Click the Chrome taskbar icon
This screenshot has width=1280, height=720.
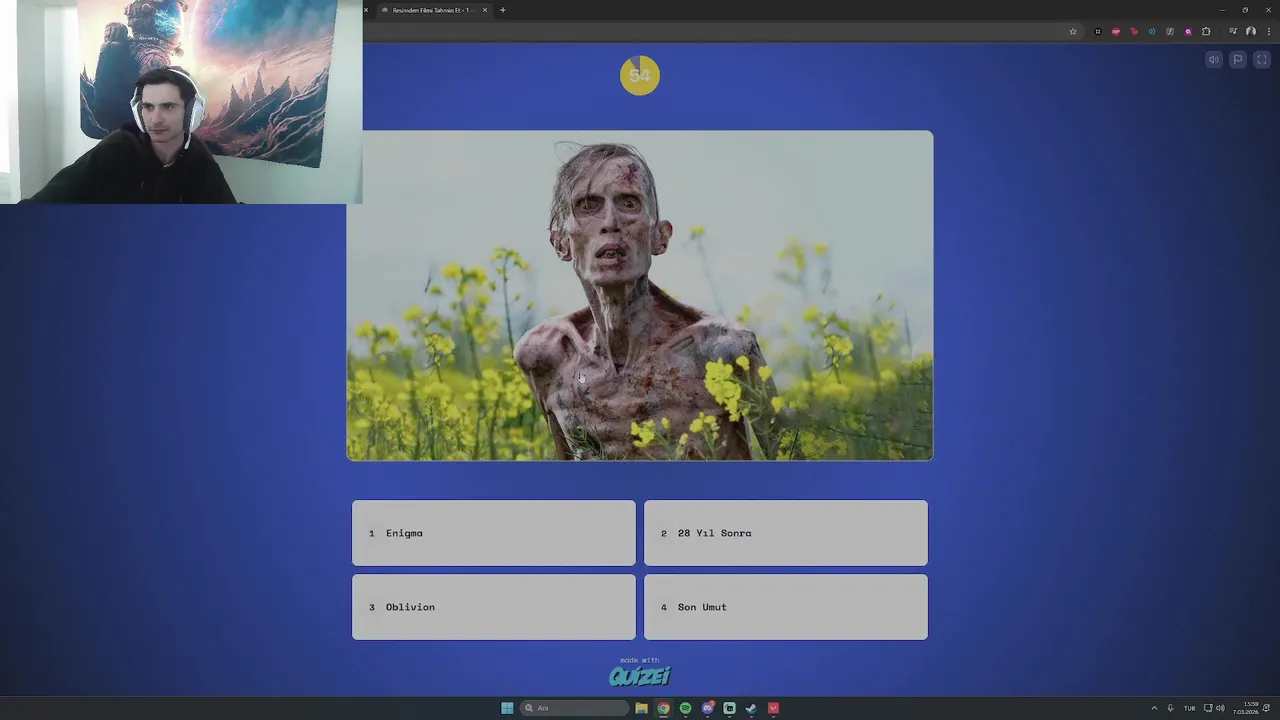point(663,708)
